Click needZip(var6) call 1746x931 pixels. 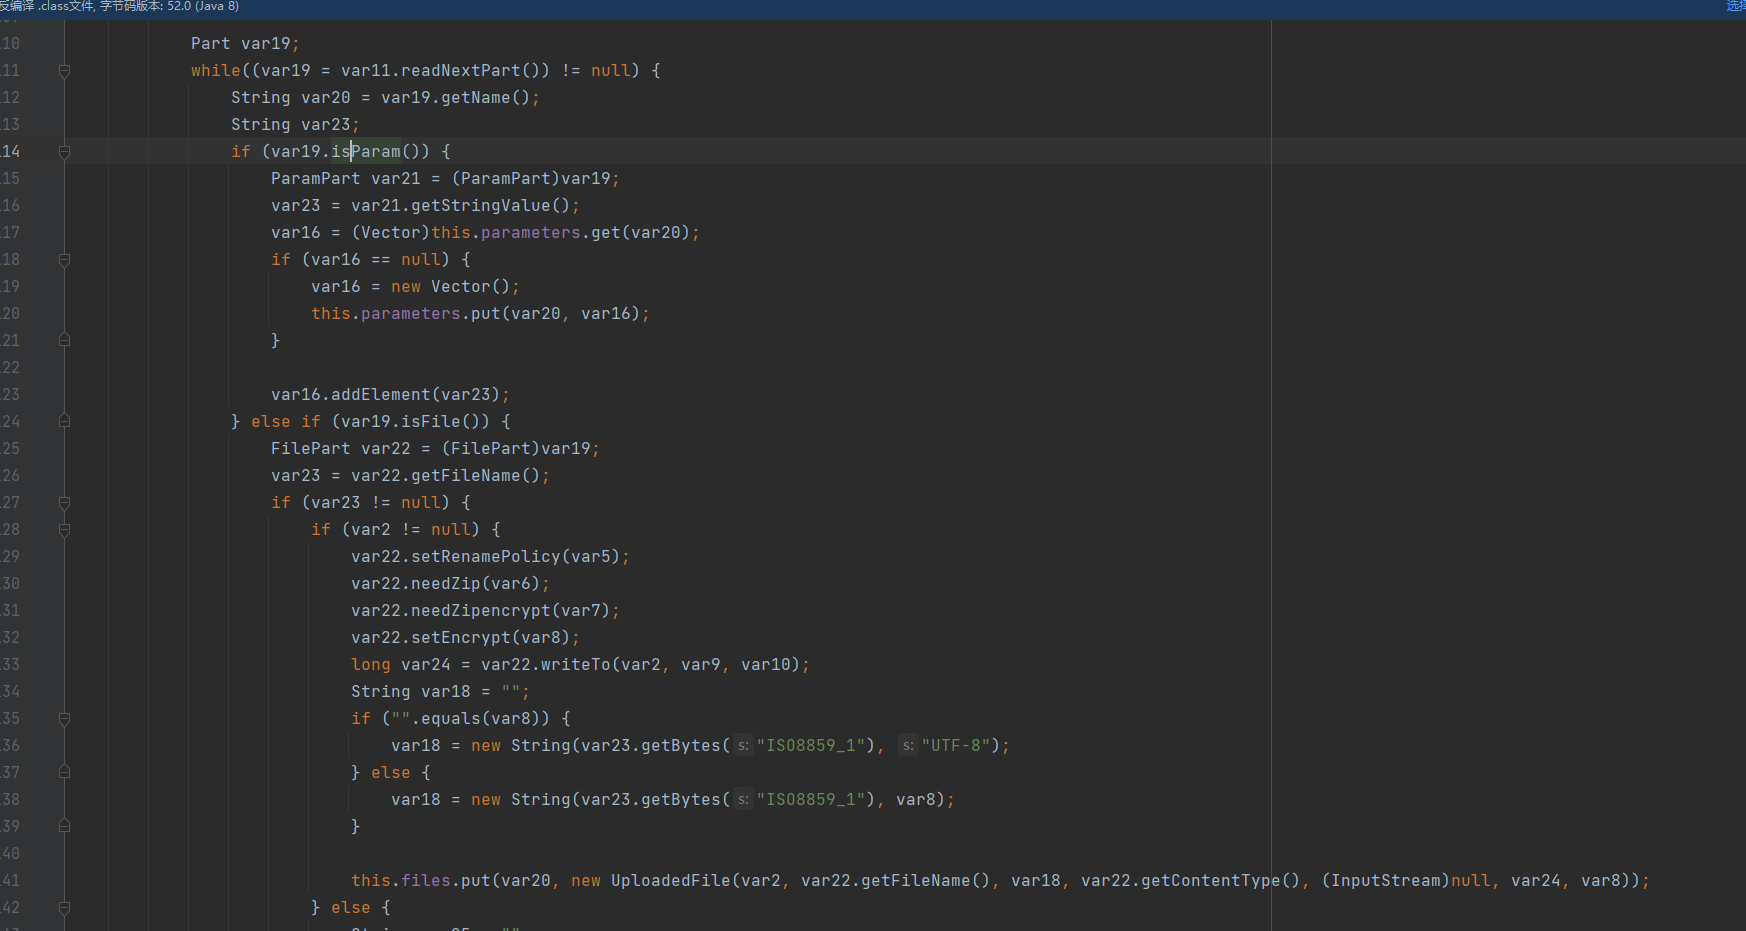click(475, 584)
